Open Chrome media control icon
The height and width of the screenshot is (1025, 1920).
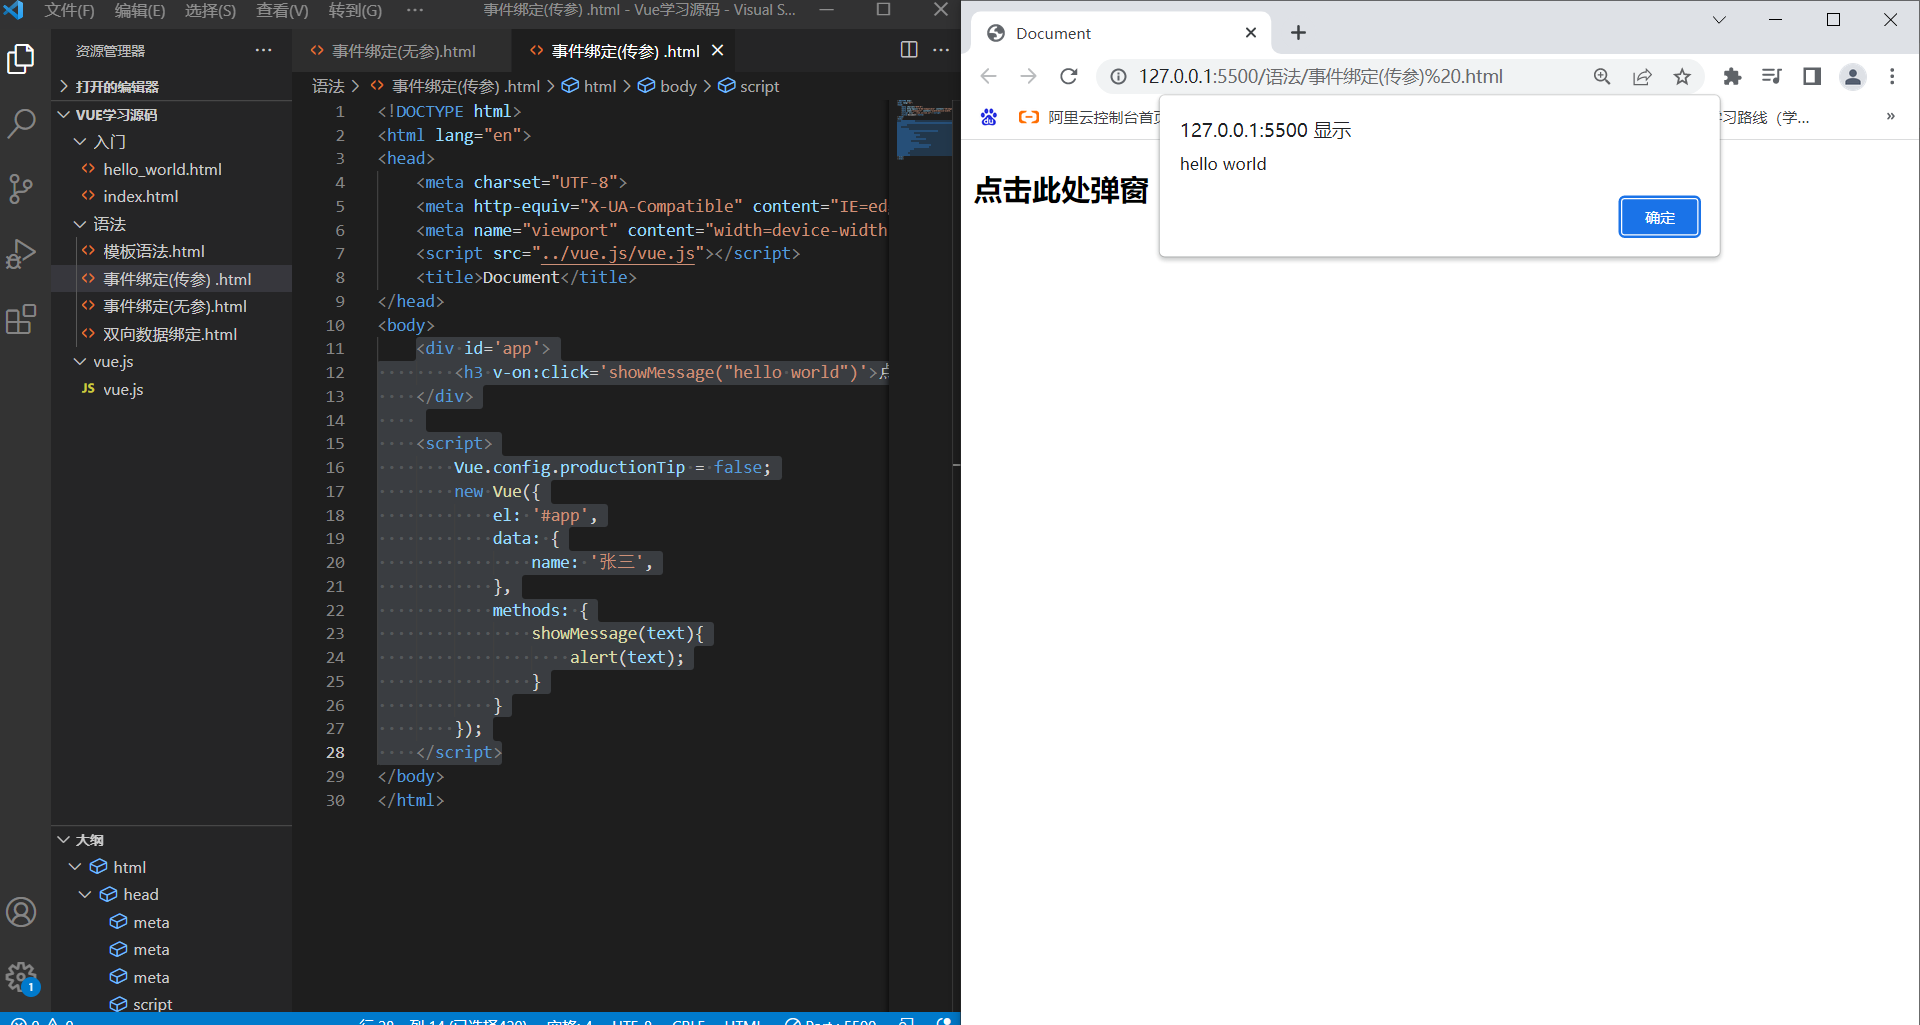click(x=1772, y=76)
